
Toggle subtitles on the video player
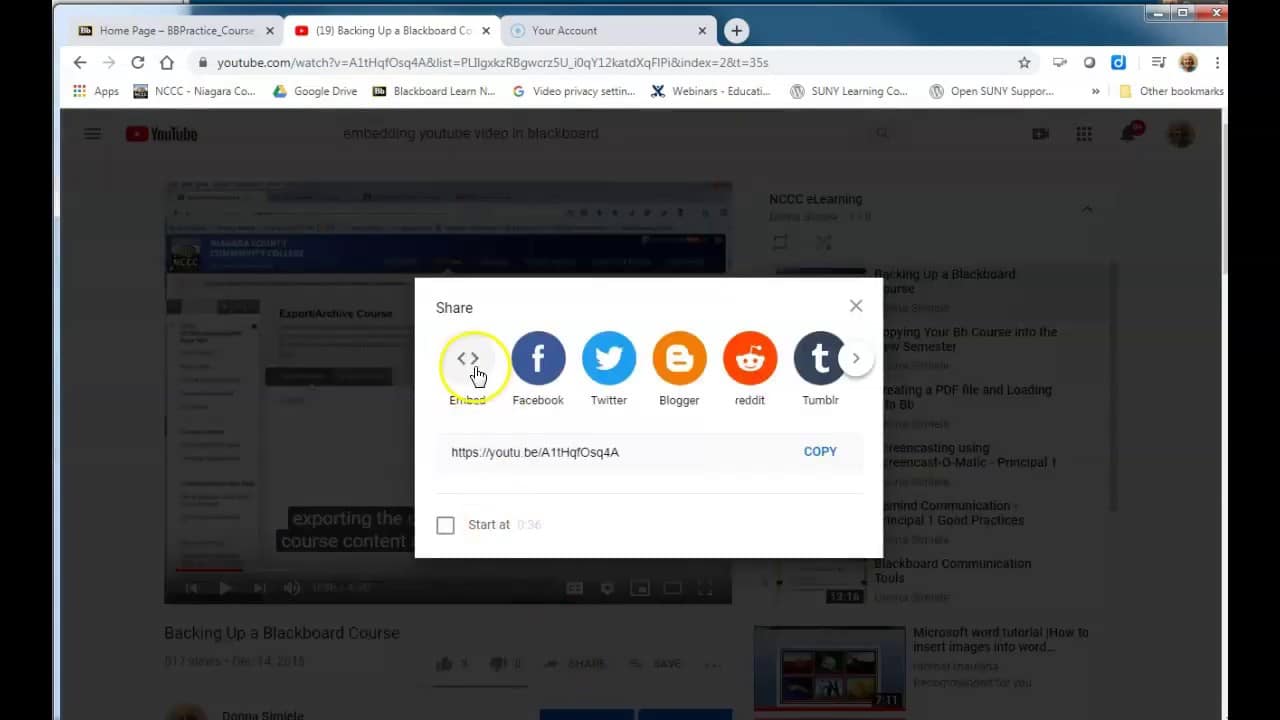(x=575, y=588)
